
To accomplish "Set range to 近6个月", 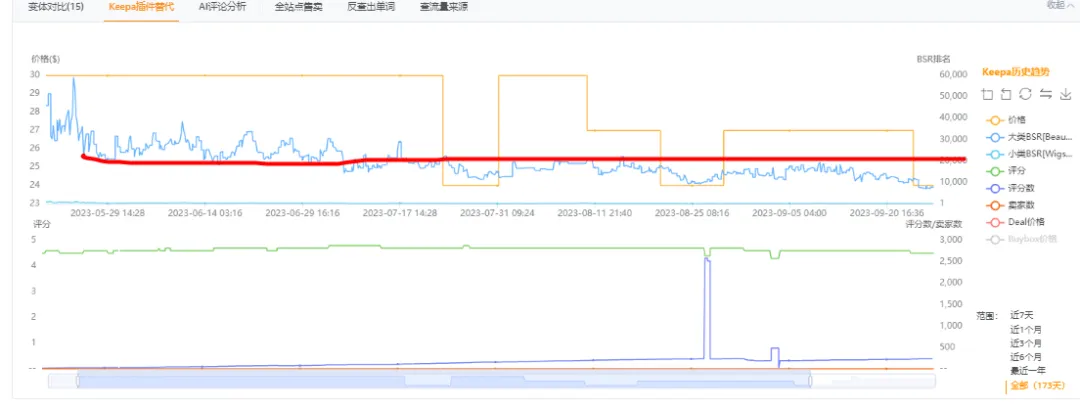I will tap(1026, 357).
